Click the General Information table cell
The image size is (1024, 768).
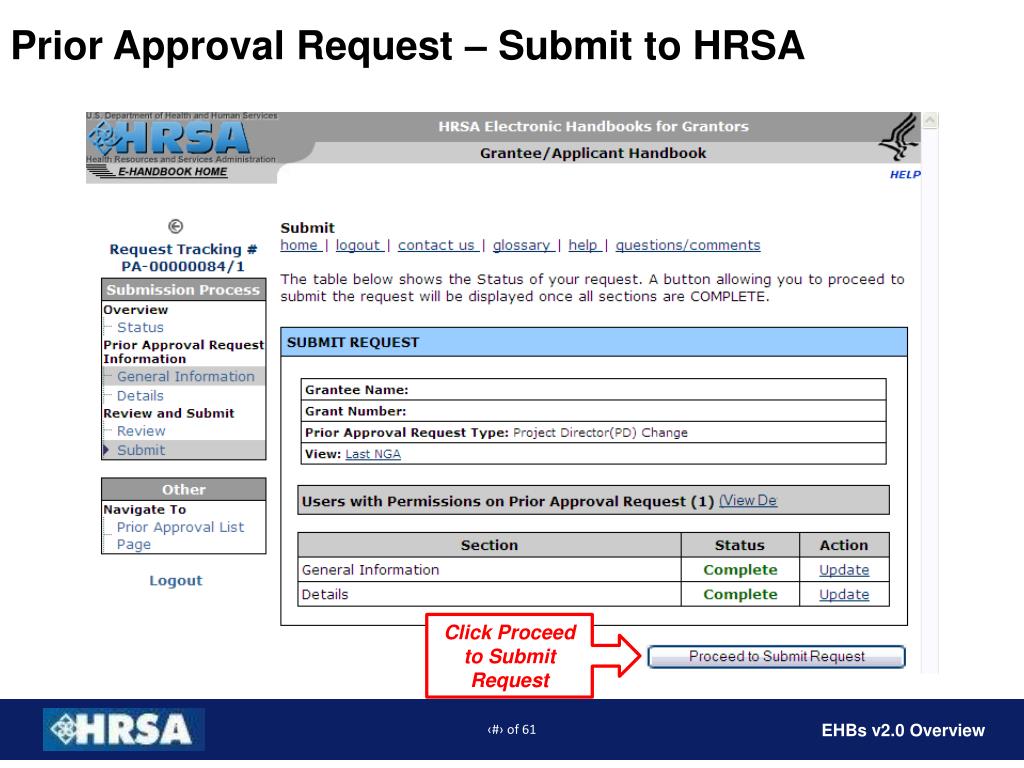[489, 569]
